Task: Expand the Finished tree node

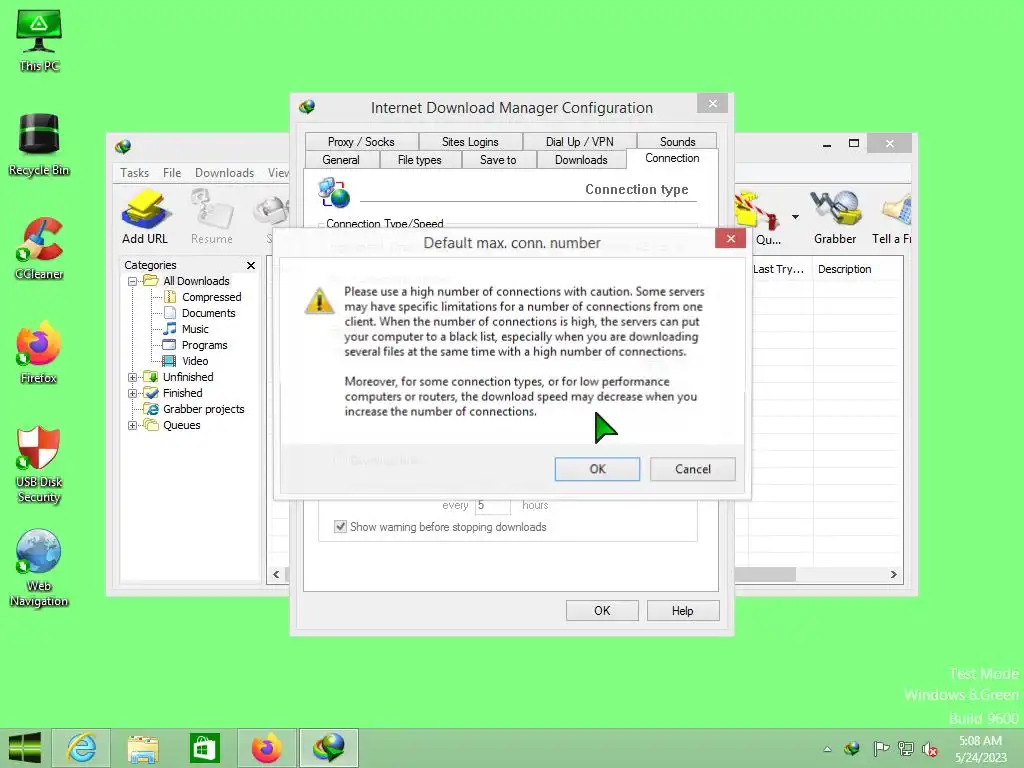Action: (x=132, y=394)
